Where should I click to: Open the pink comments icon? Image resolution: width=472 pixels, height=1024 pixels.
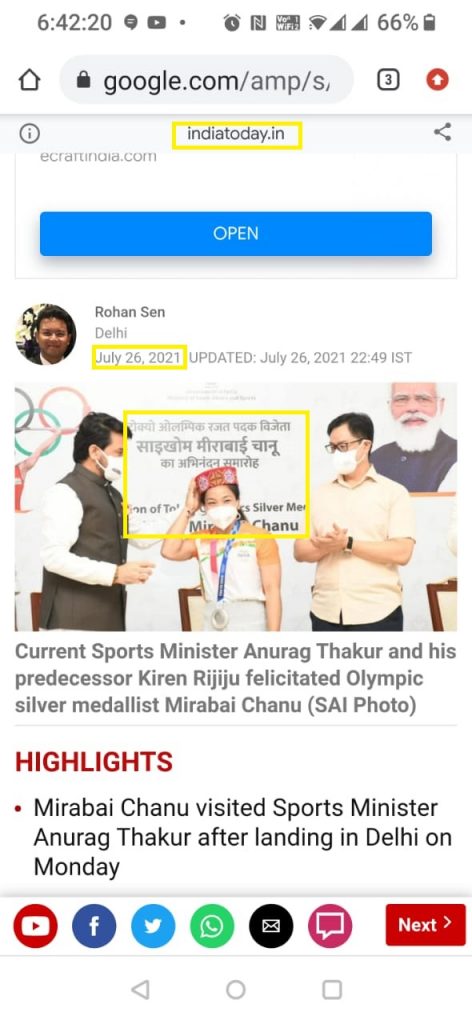[330, 926]
